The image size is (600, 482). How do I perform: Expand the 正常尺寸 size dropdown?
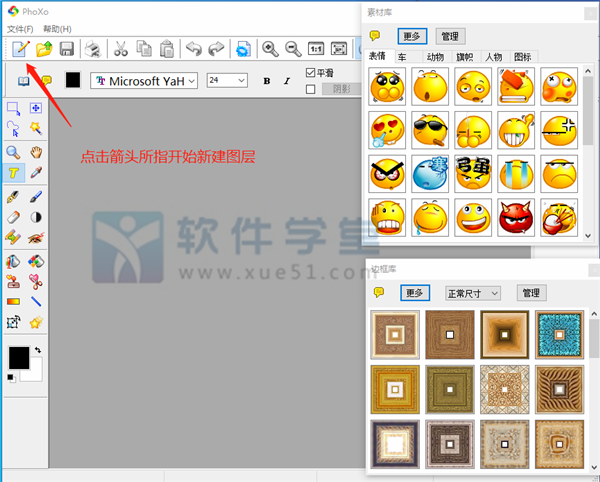472,293
